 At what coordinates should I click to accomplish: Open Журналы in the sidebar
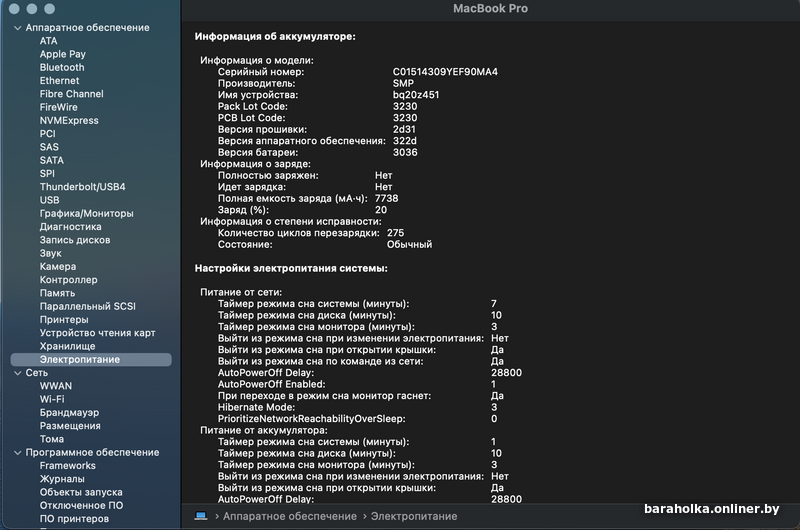coord(62,479)
